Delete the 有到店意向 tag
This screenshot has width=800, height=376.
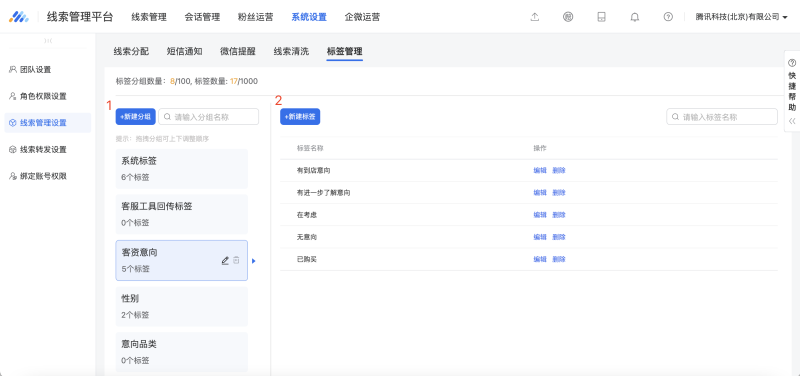pos(559,170)
